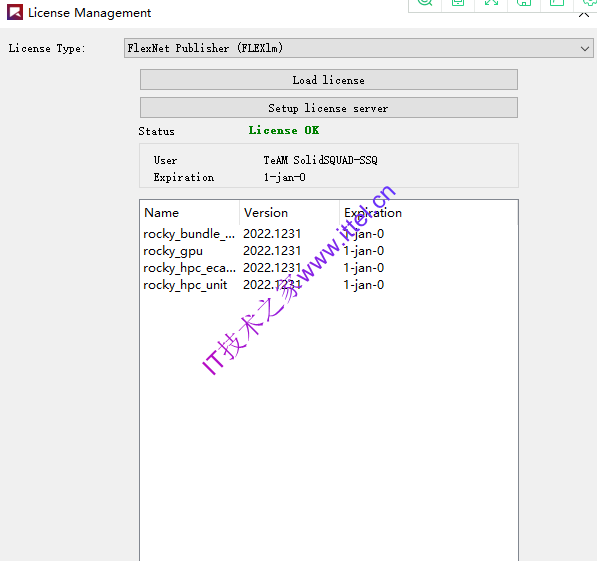Open the License Type dropdown
This screenshot has width=597, height=561.
tap(359, 48)
